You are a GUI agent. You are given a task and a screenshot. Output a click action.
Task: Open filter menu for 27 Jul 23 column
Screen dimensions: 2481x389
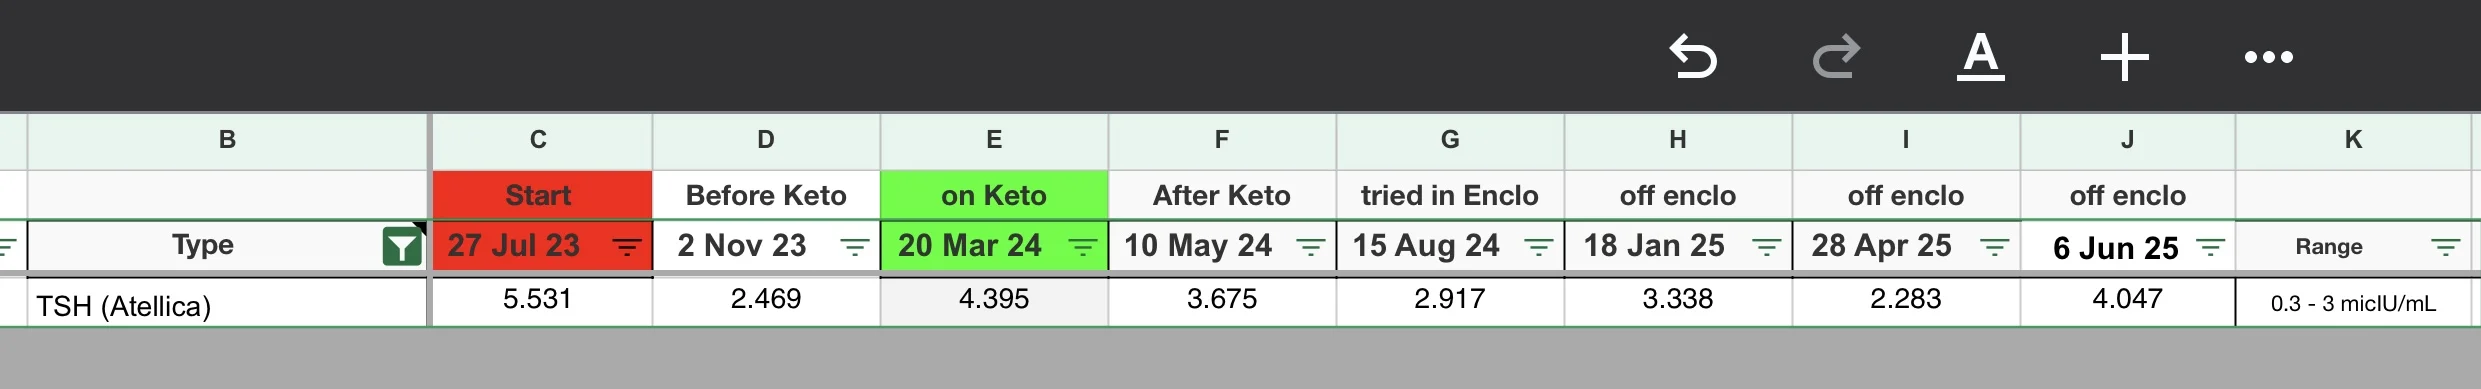click(626, 246)
